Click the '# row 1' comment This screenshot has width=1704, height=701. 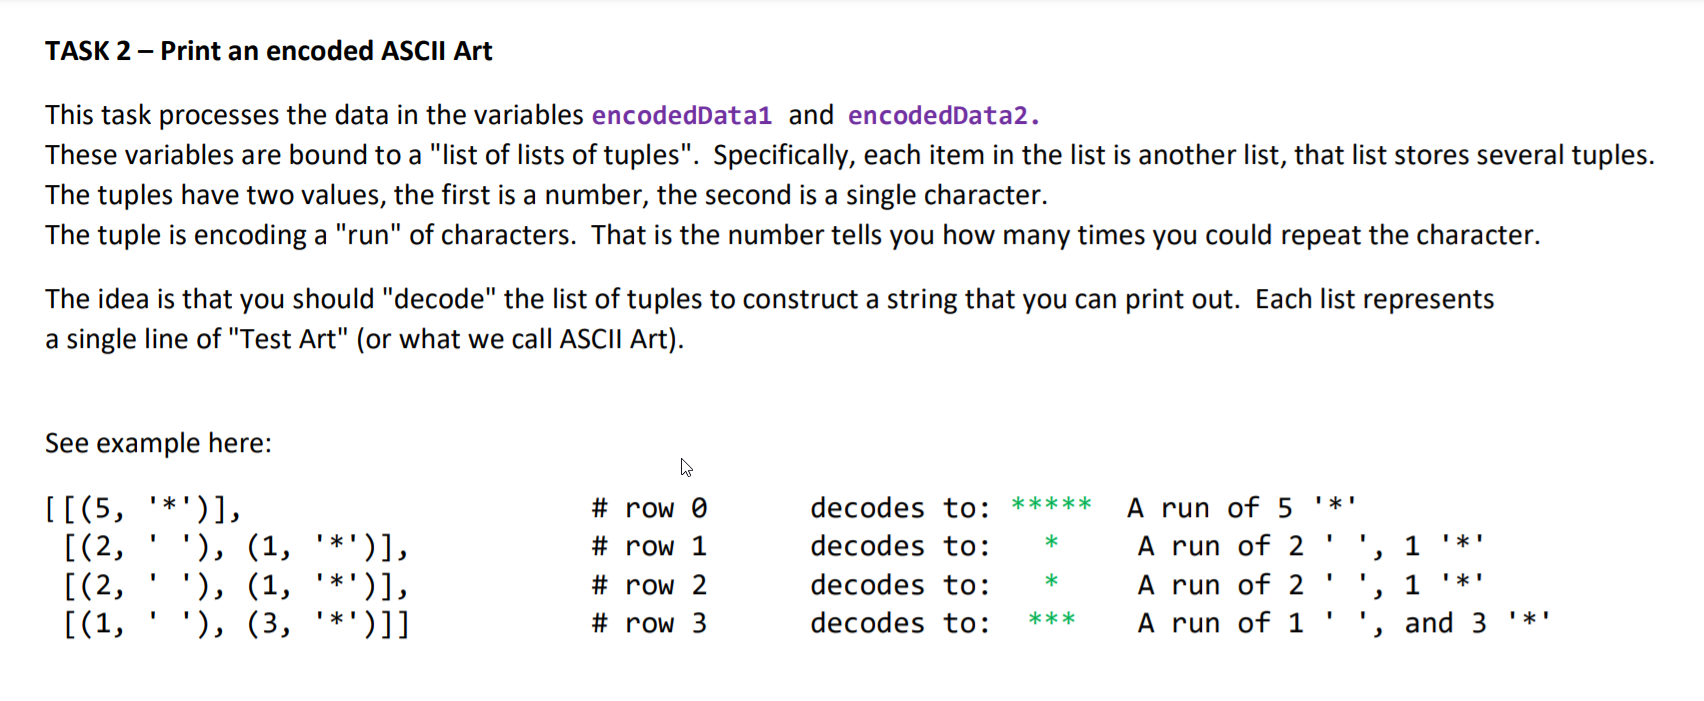click(x=649, y=547)
